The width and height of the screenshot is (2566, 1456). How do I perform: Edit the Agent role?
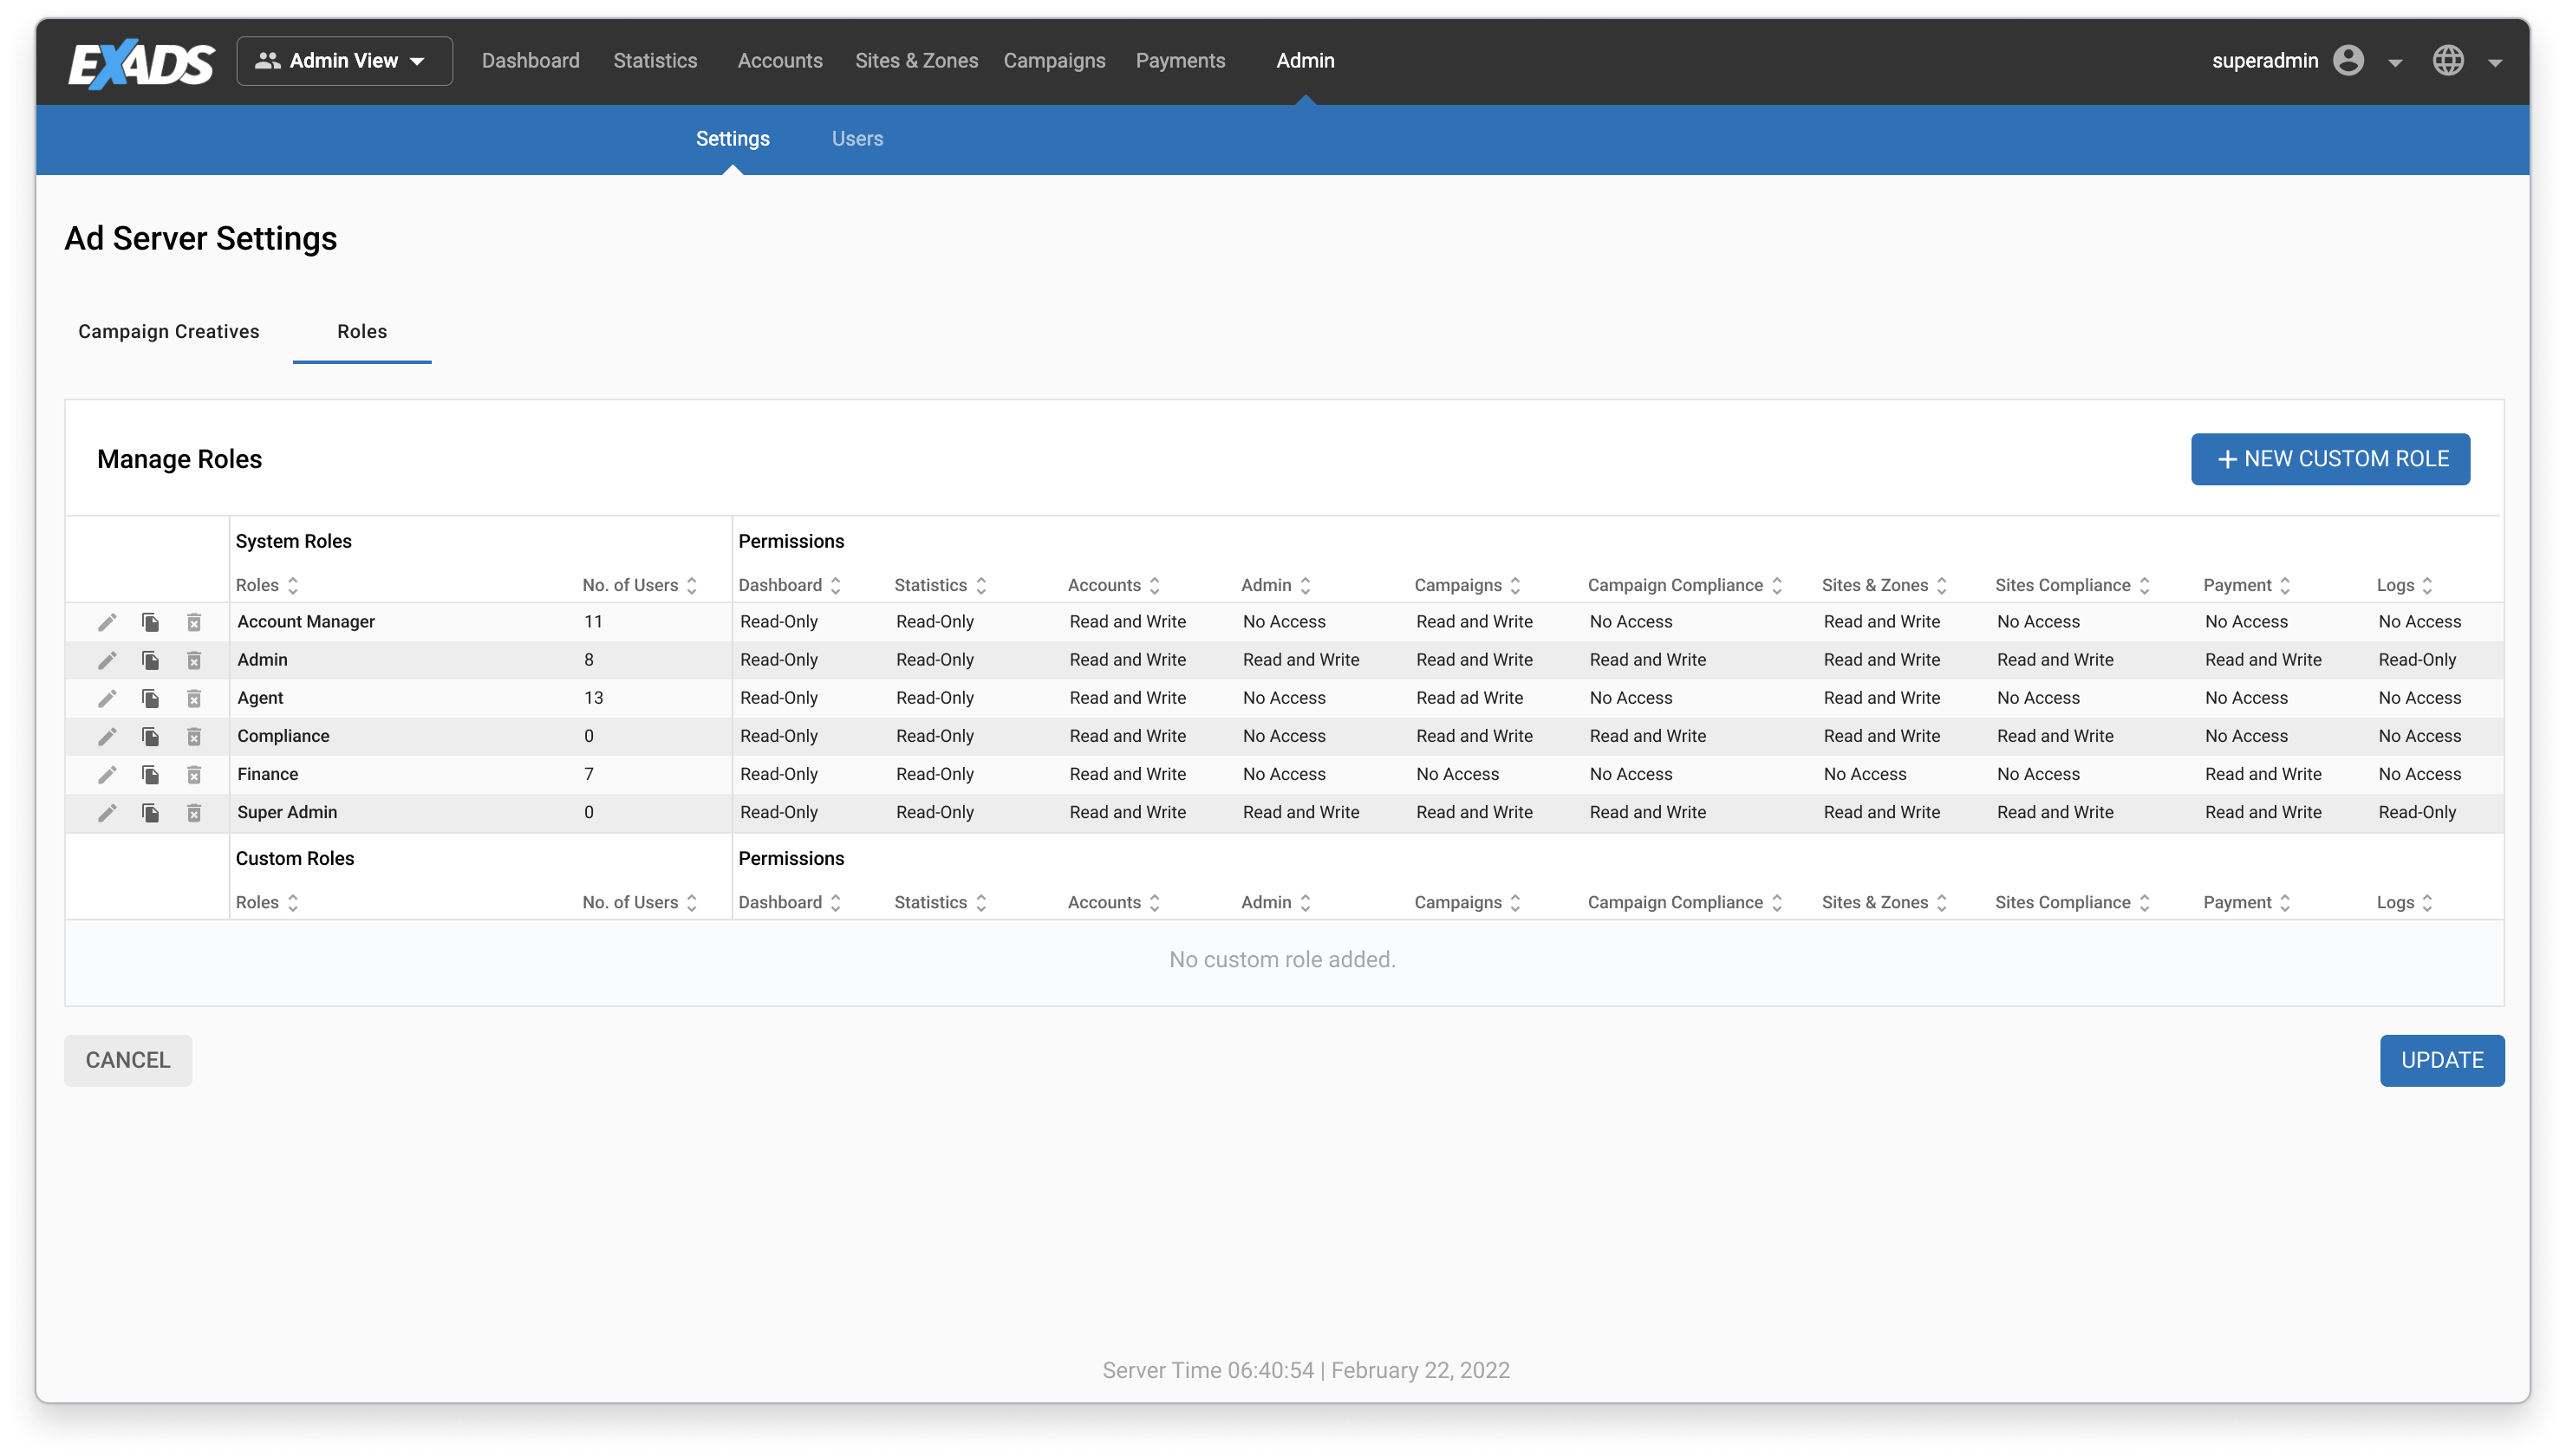coord(107,698)
